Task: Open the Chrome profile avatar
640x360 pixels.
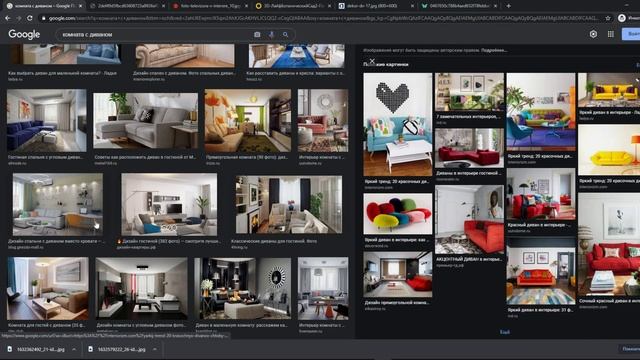Action: 622,18
